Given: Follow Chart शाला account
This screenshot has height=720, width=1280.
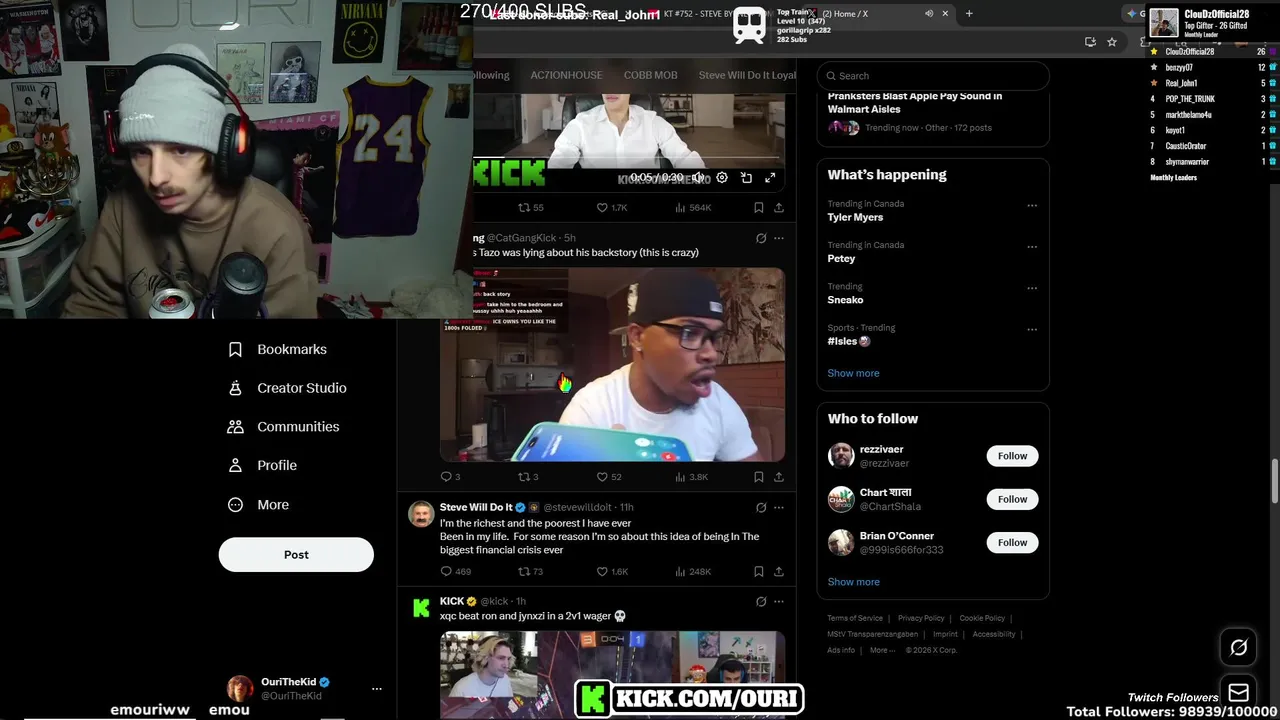Looking at the screenshot, I should tap(1012, 499).
